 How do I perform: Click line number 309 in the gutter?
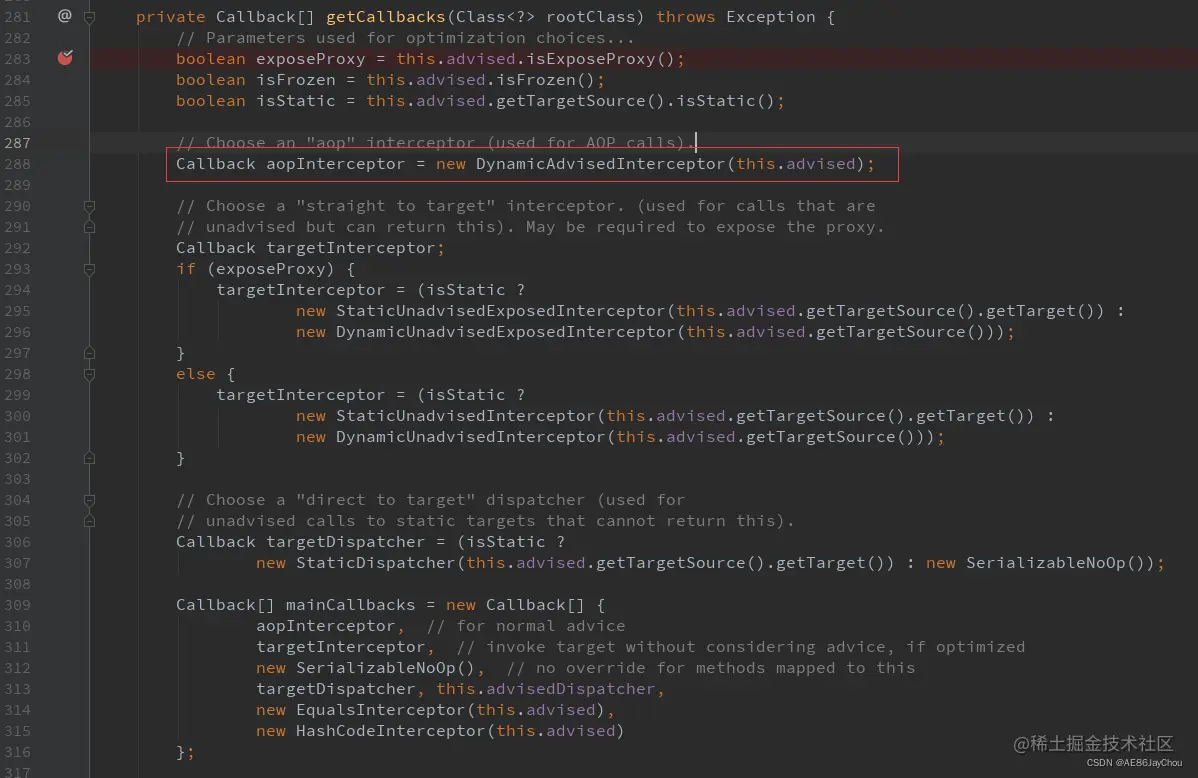coord(17,605)
